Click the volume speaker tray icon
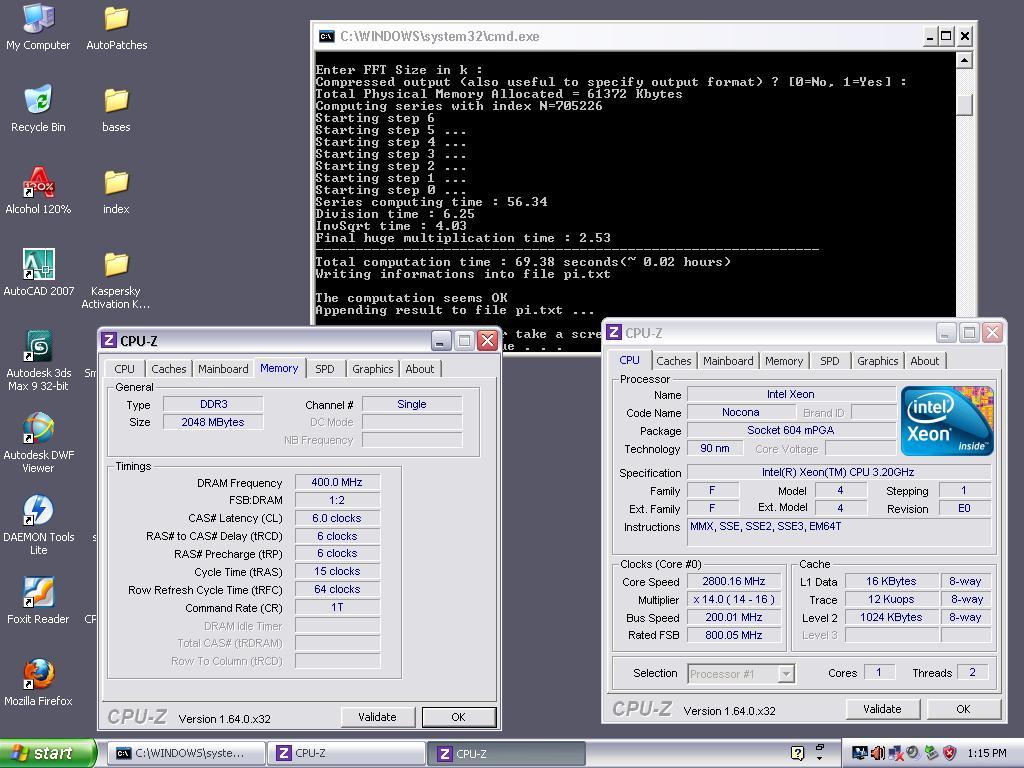The height and width of the screenshot is (768, 1024). point(878,753)
